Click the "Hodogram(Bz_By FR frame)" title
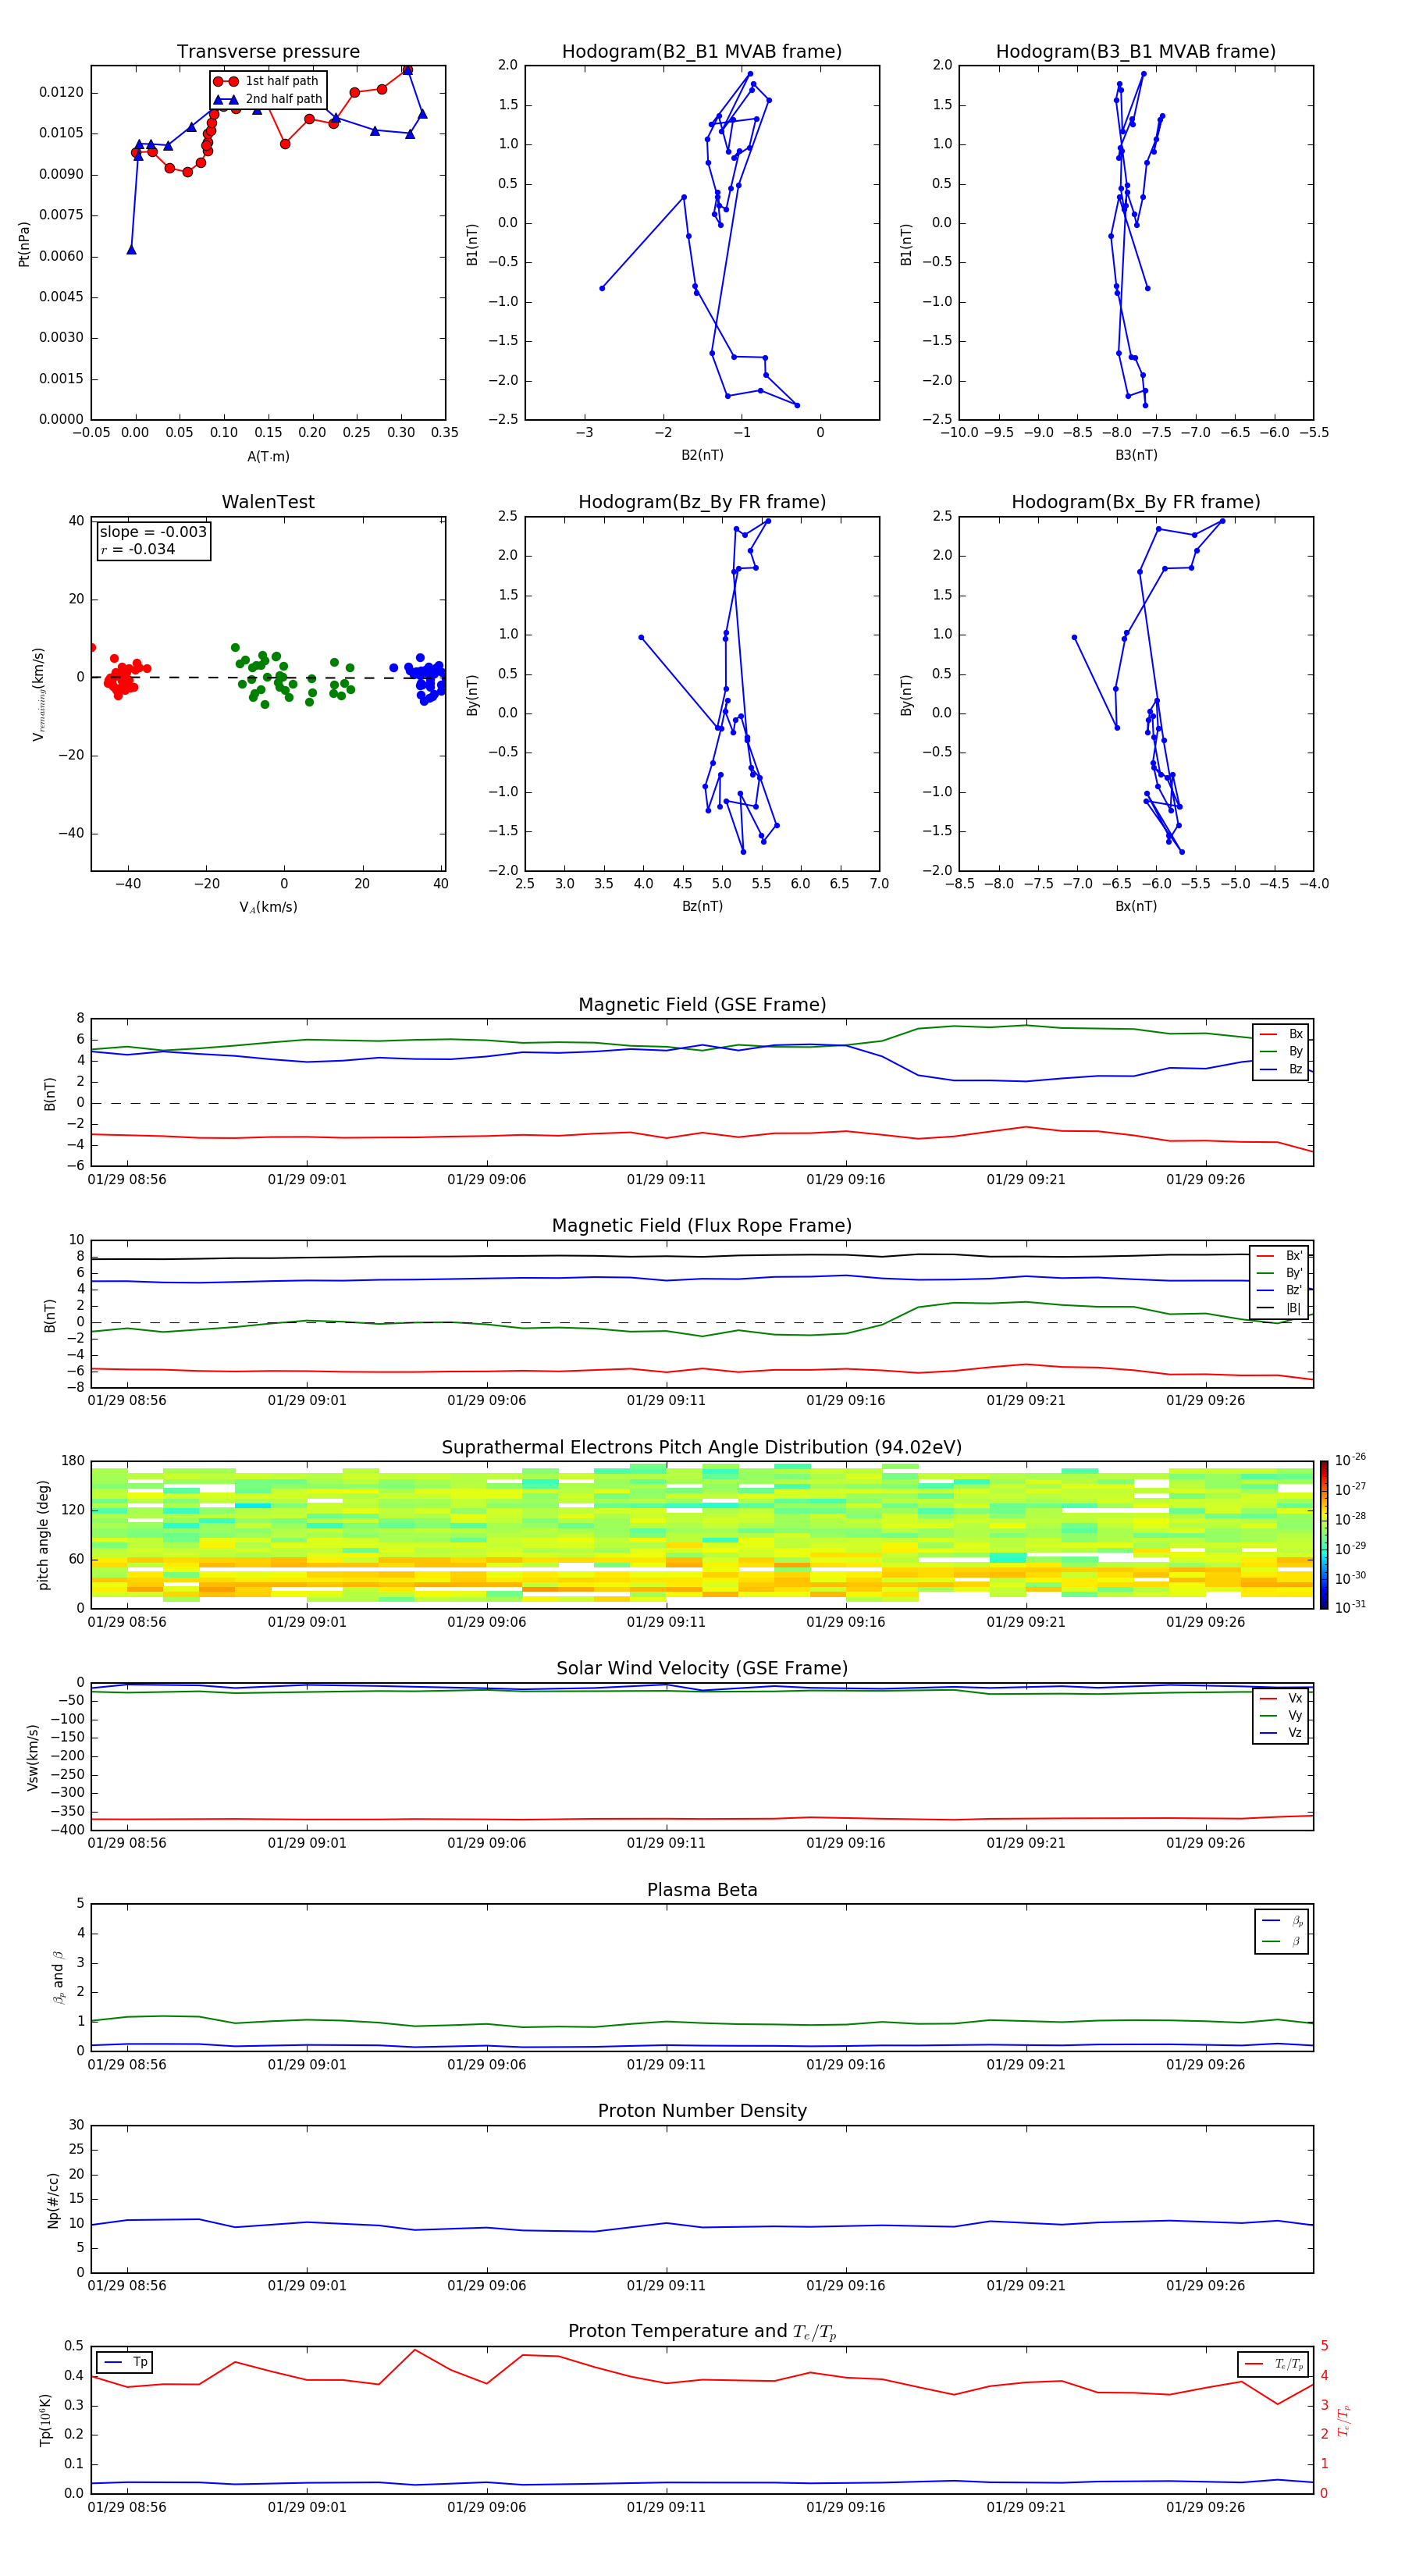The height and width of the screenshot is (2576, 1405). [702, 502]
